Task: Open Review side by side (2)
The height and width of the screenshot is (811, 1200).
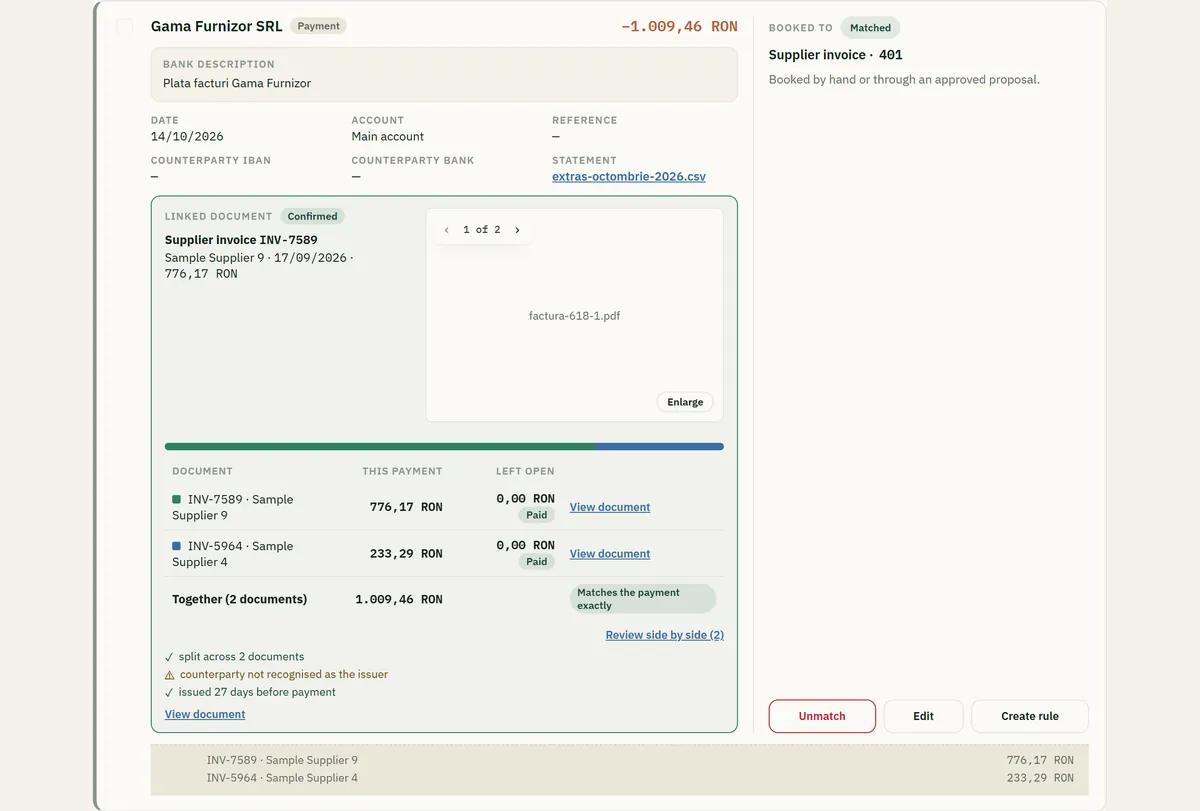Action: 665,635
